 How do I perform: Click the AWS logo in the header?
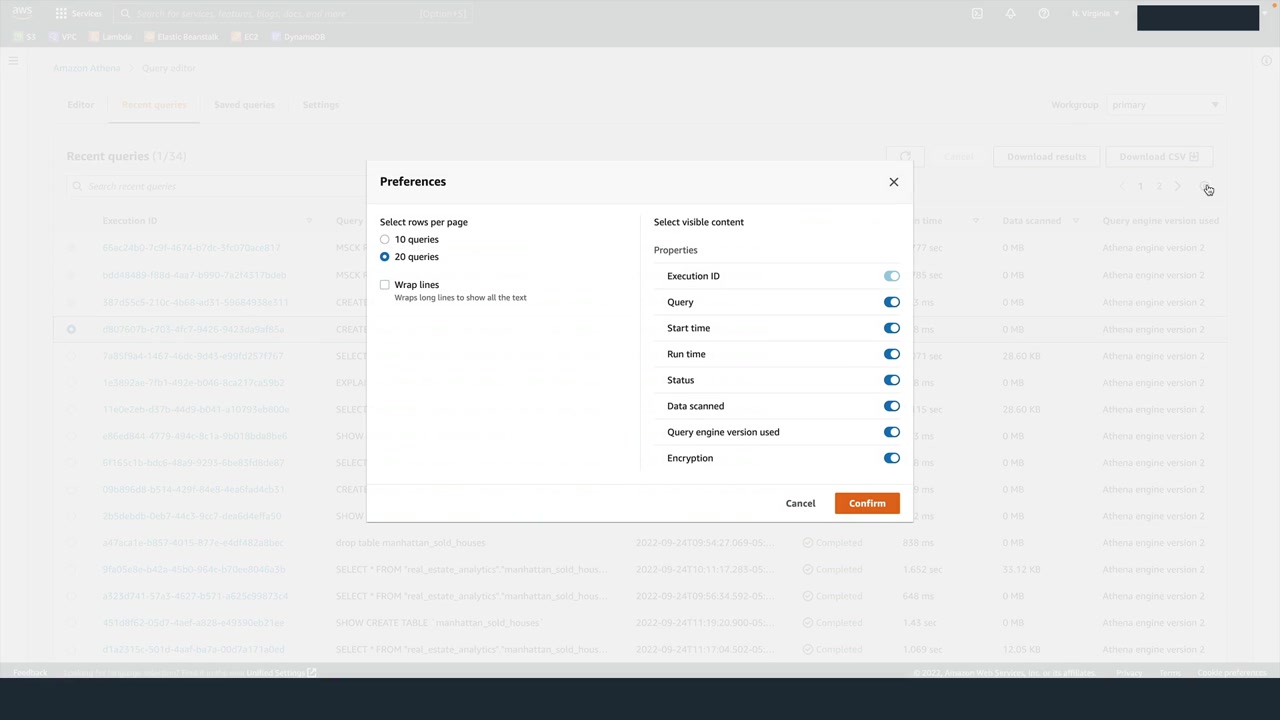[x=22, y=13]
